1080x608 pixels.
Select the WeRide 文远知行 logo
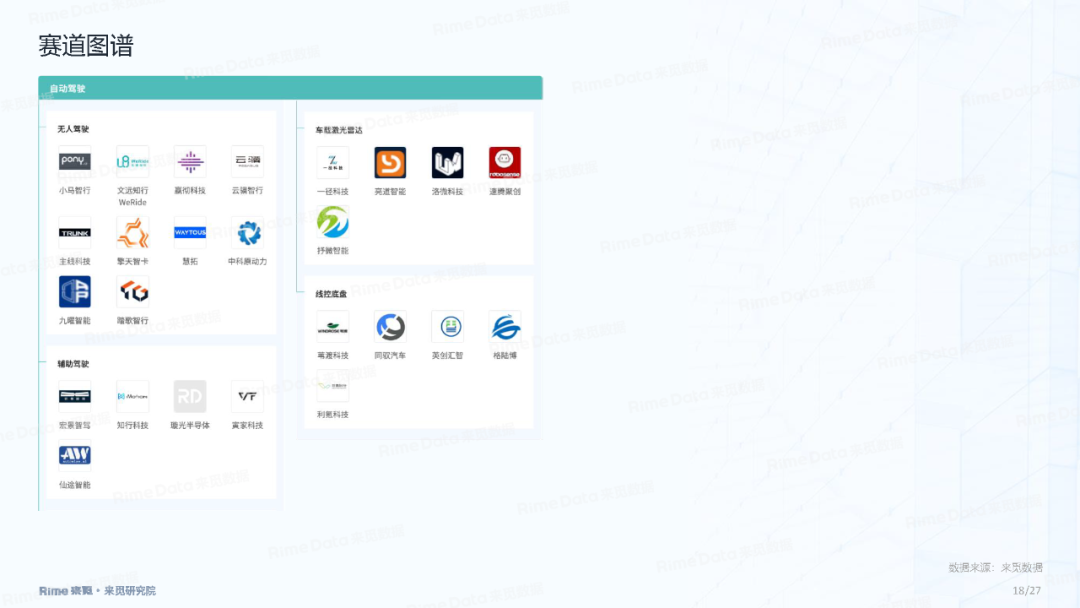click(x=132, y=161)
